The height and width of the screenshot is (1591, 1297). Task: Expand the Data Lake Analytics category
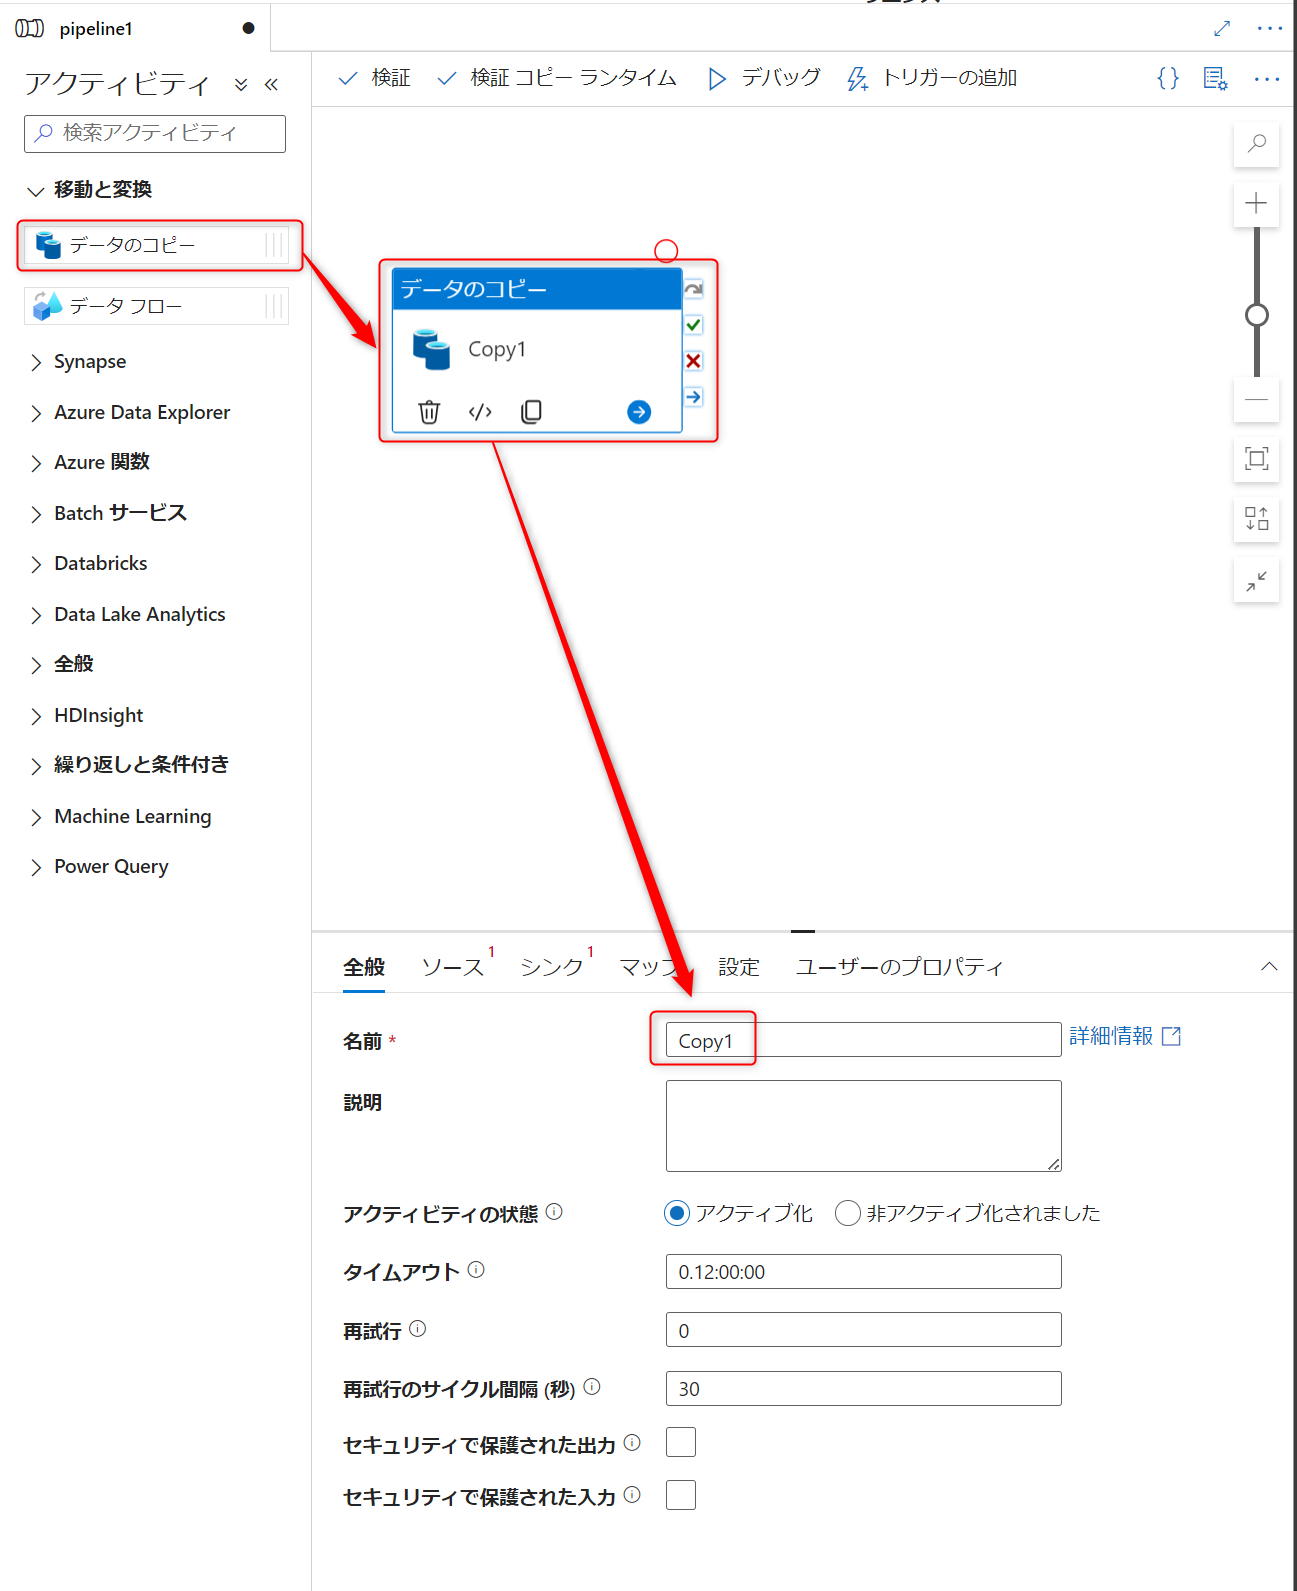[x=128, y=615]
